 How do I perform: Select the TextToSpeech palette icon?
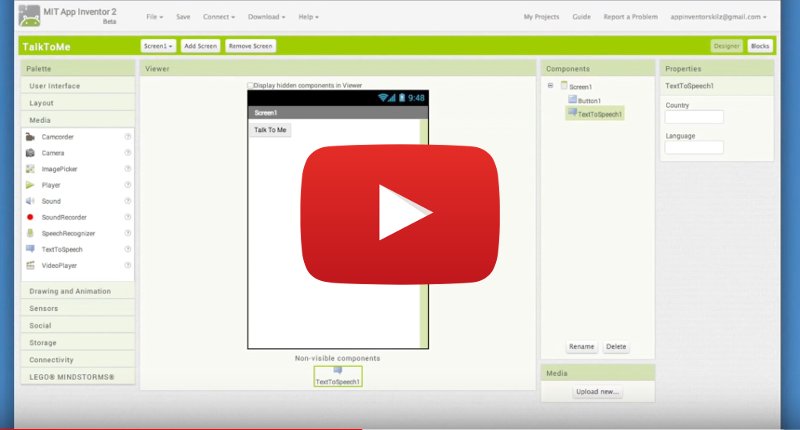[x=30, y=249]
